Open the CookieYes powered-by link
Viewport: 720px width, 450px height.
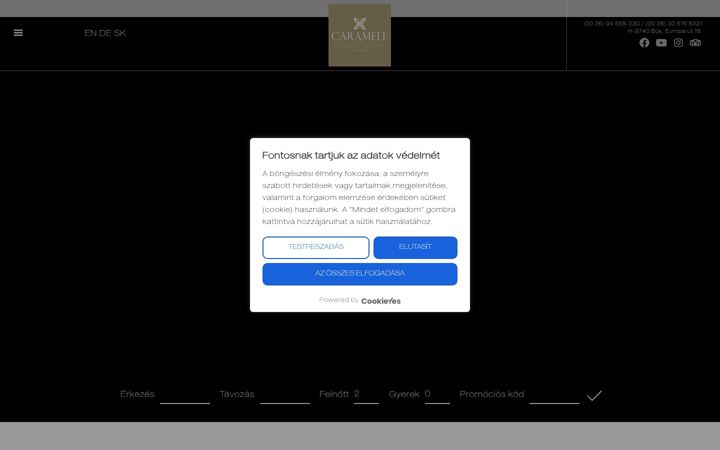coord(381,301)
